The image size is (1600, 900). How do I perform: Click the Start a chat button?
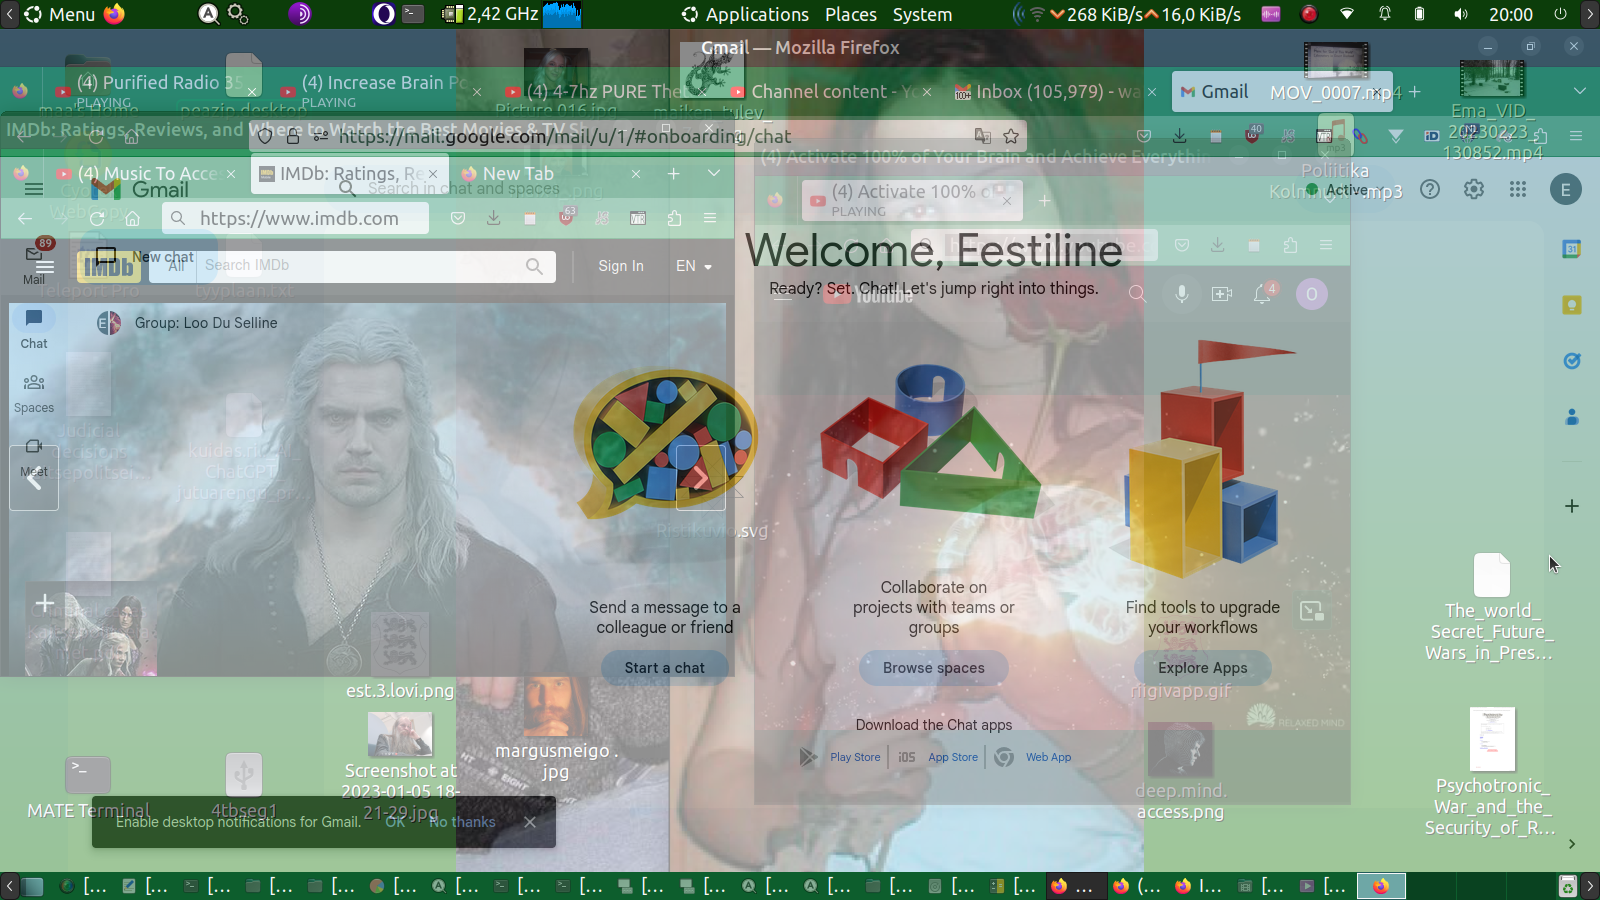tap(665, 668)
